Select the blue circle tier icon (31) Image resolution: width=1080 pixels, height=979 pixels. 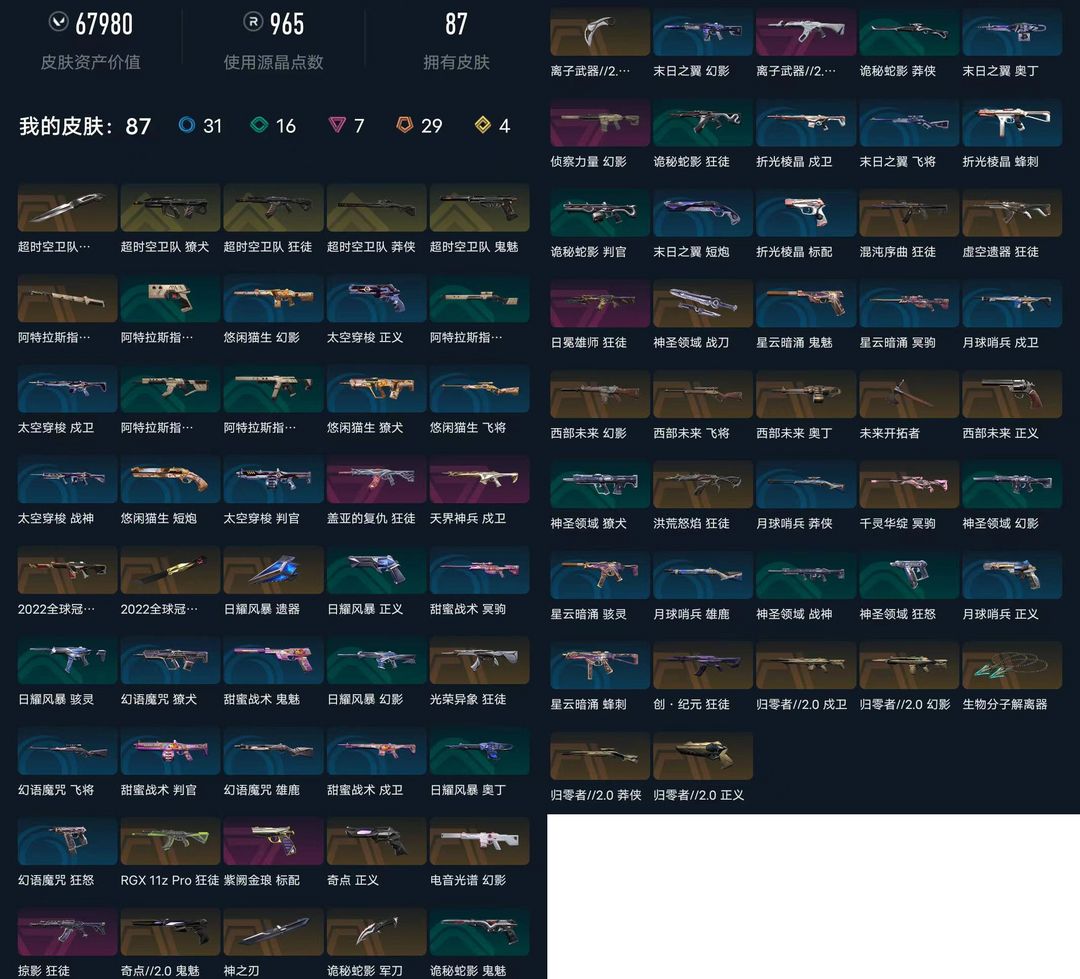[187, 125]
